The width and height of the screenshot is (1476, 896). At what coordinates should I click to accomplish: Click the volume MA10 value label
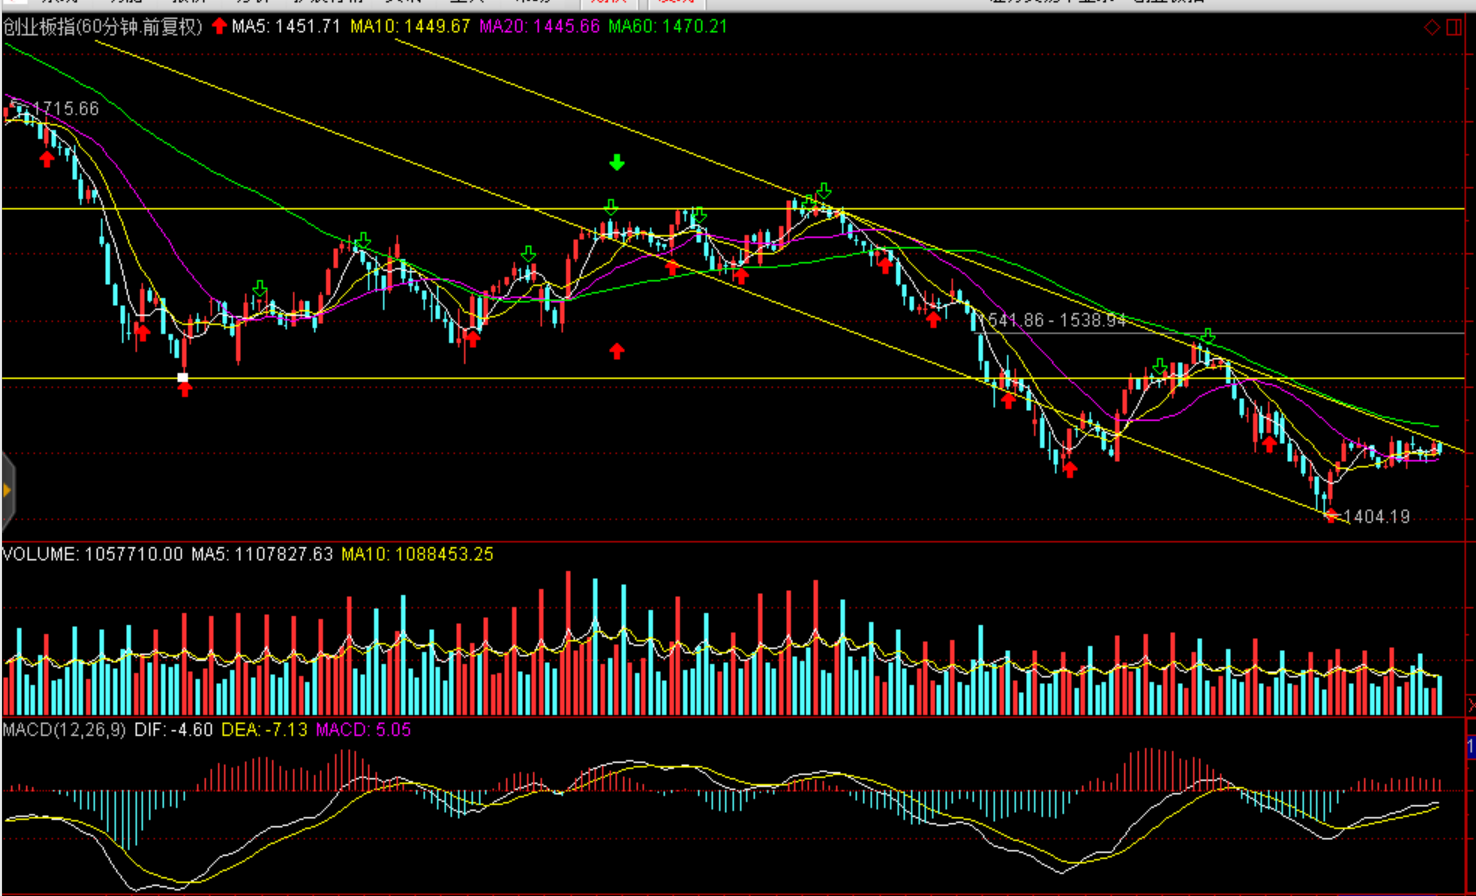coord(417,554)
